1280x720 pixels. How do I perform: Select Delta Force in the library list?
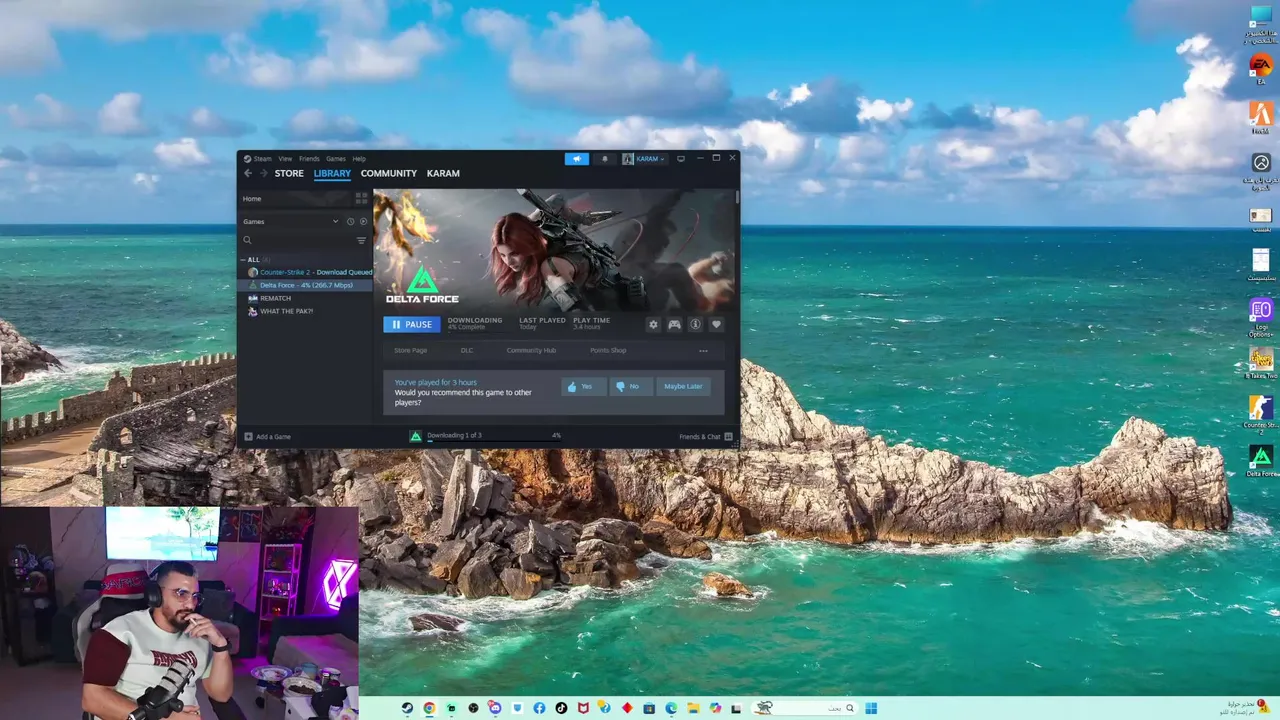(x=307, y=285)
